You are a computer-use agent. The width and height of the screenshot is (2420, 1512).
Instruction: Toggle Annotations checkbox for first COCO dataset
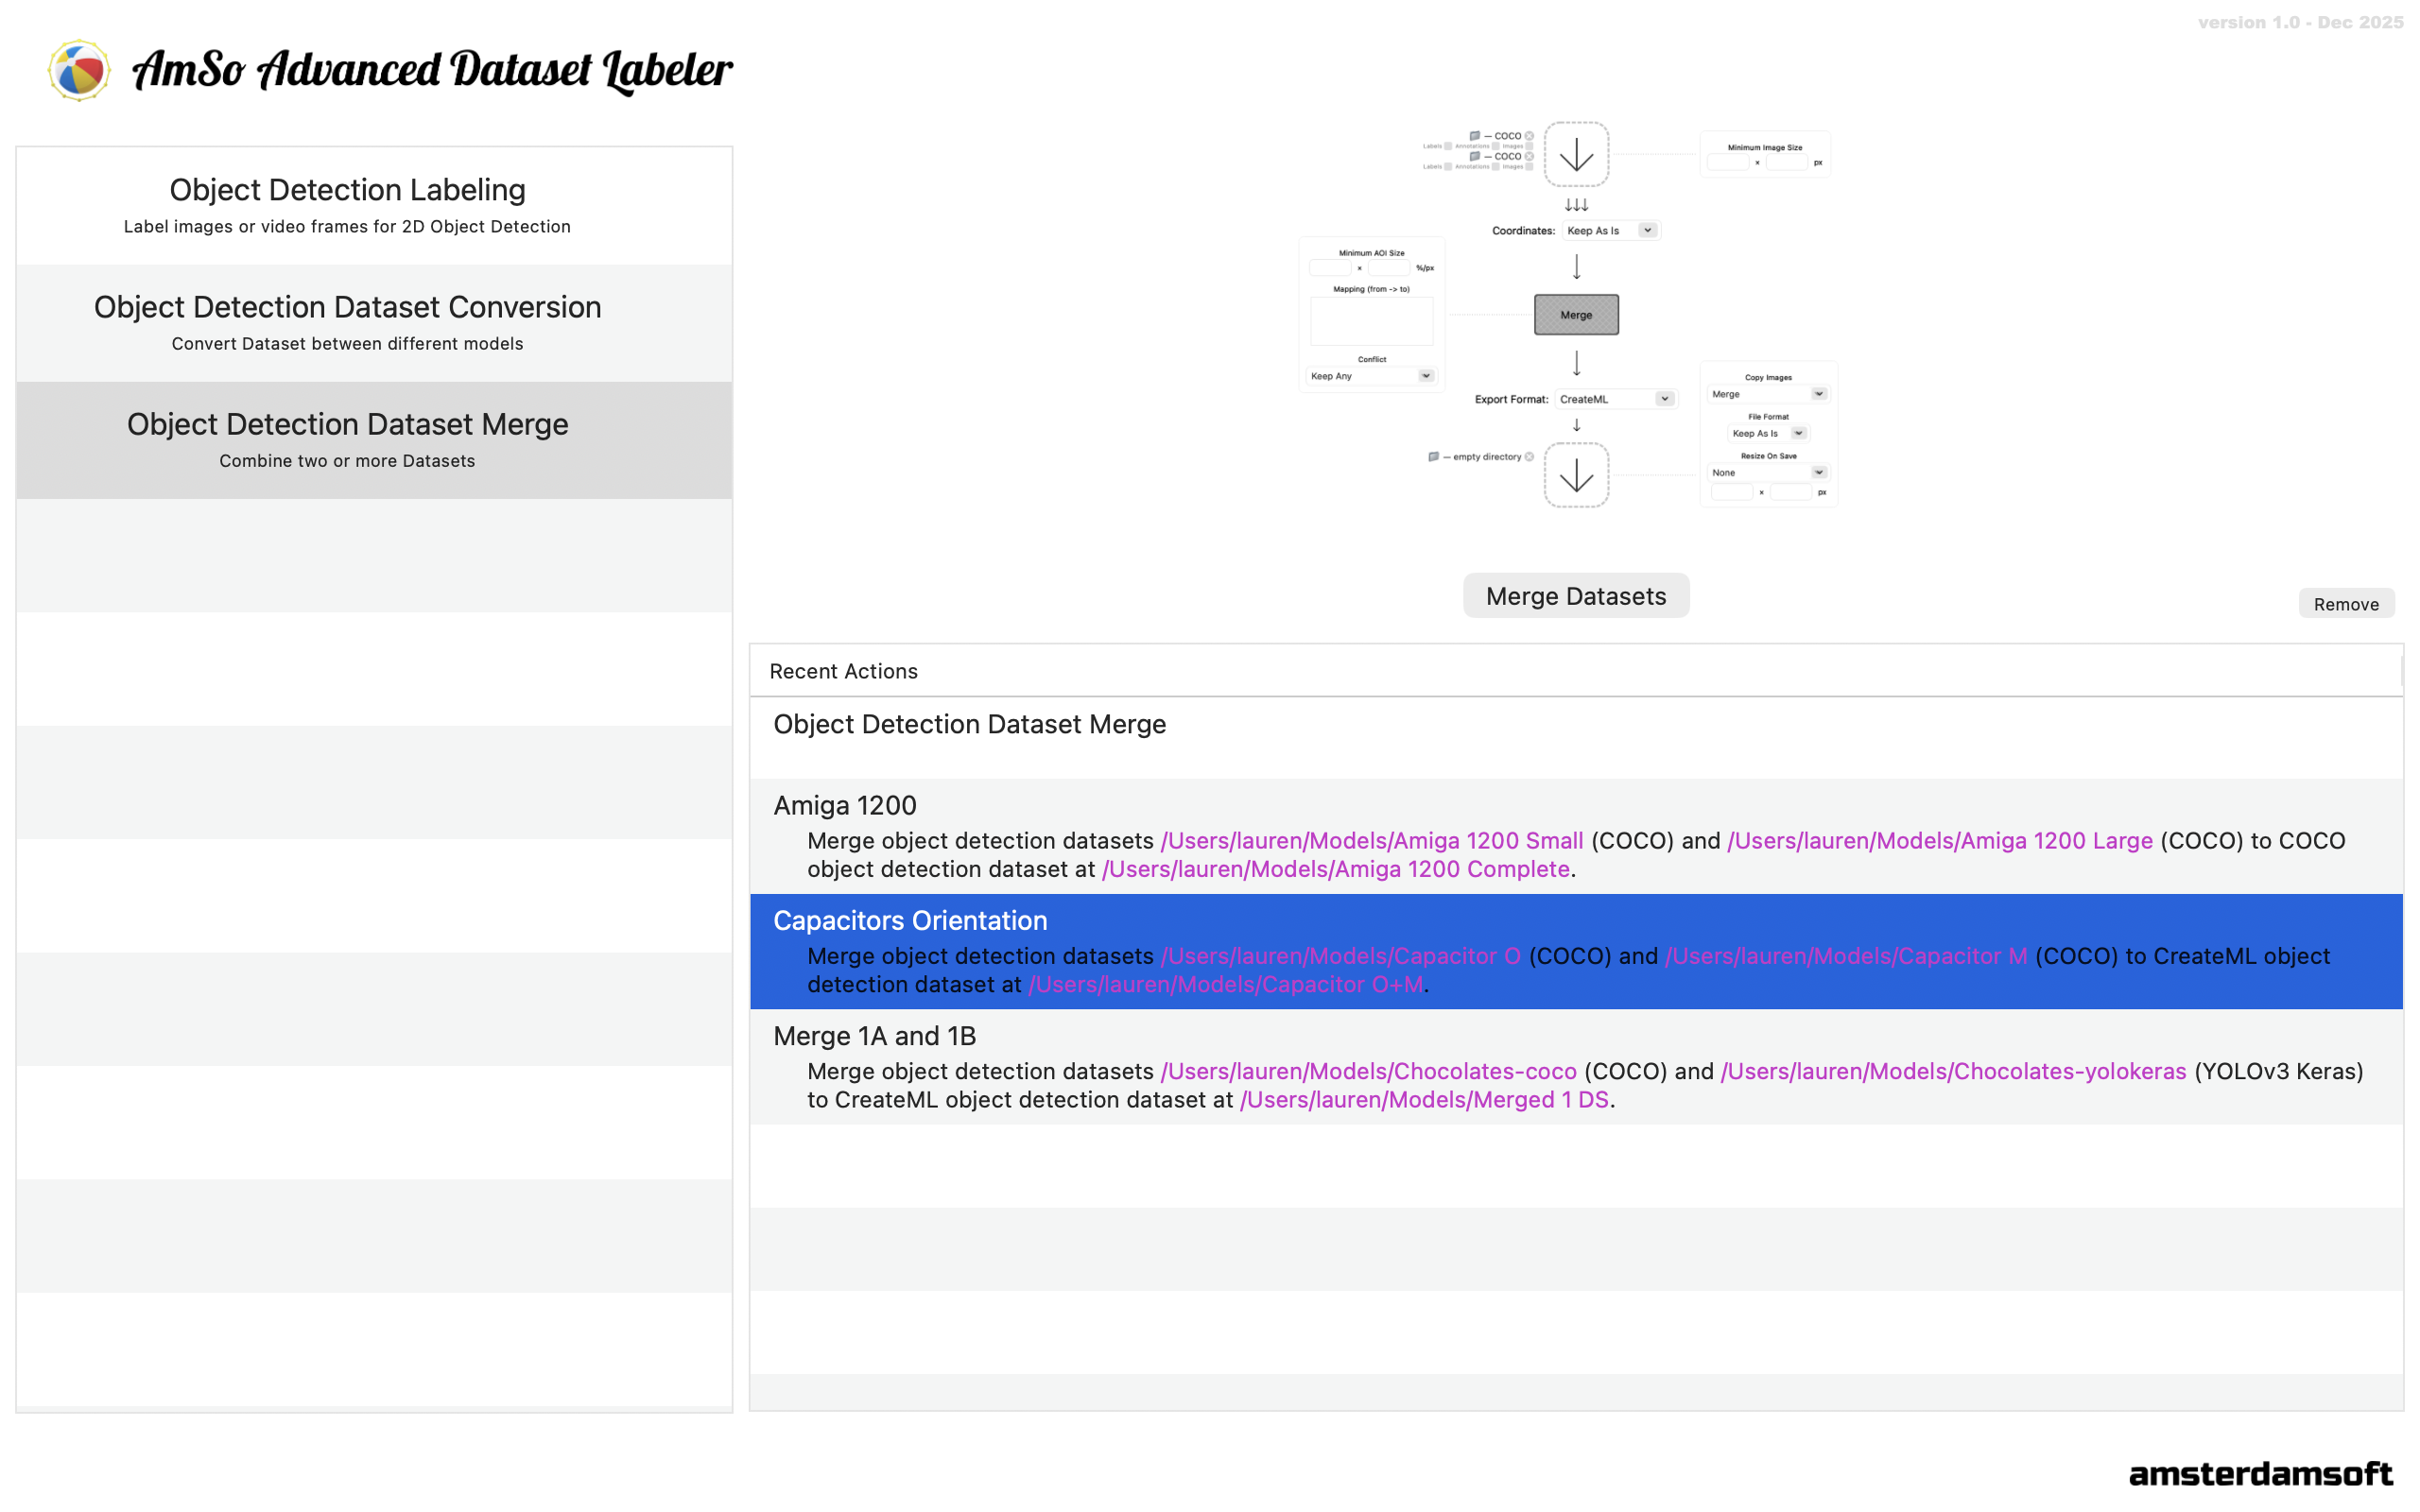coord(1496,147)
